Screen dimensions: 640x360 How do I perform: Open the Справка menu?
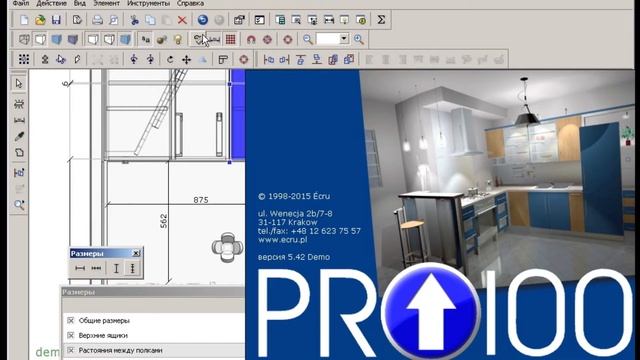coord(190,3)
